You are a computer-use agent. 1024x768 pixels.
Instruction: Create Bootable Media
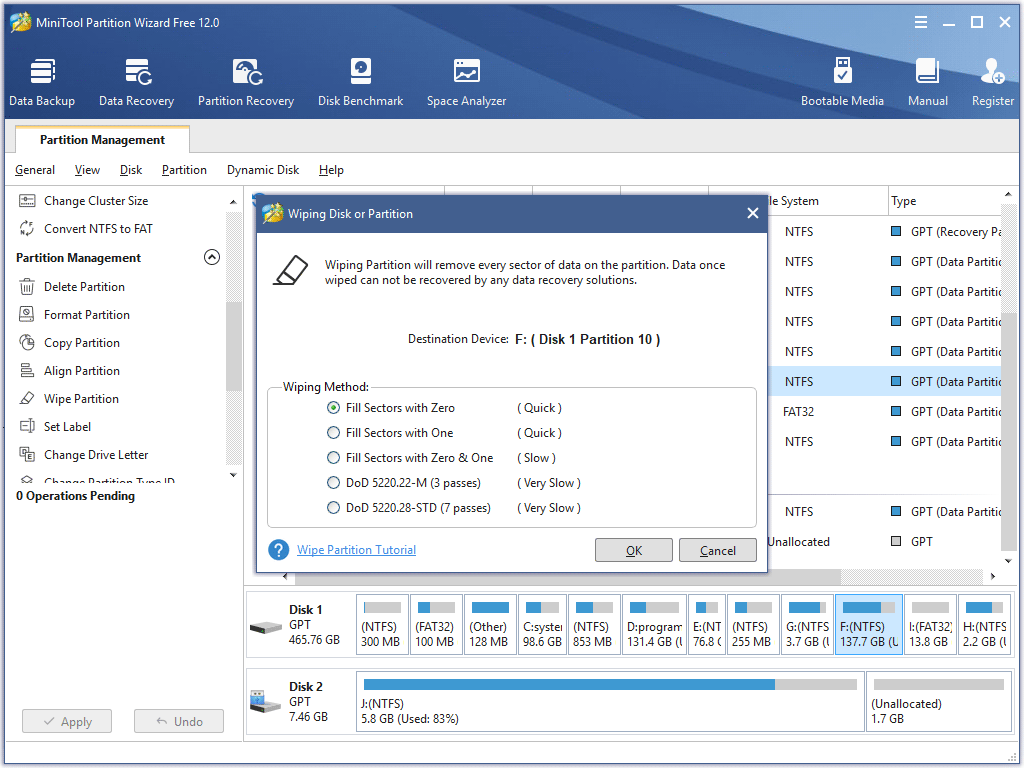pos(842,82)
